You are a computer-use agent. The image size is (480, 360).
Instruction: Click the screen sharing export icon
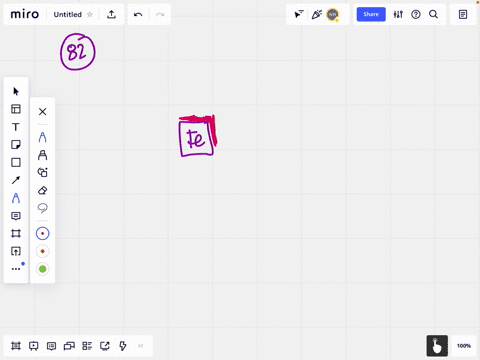105,346
